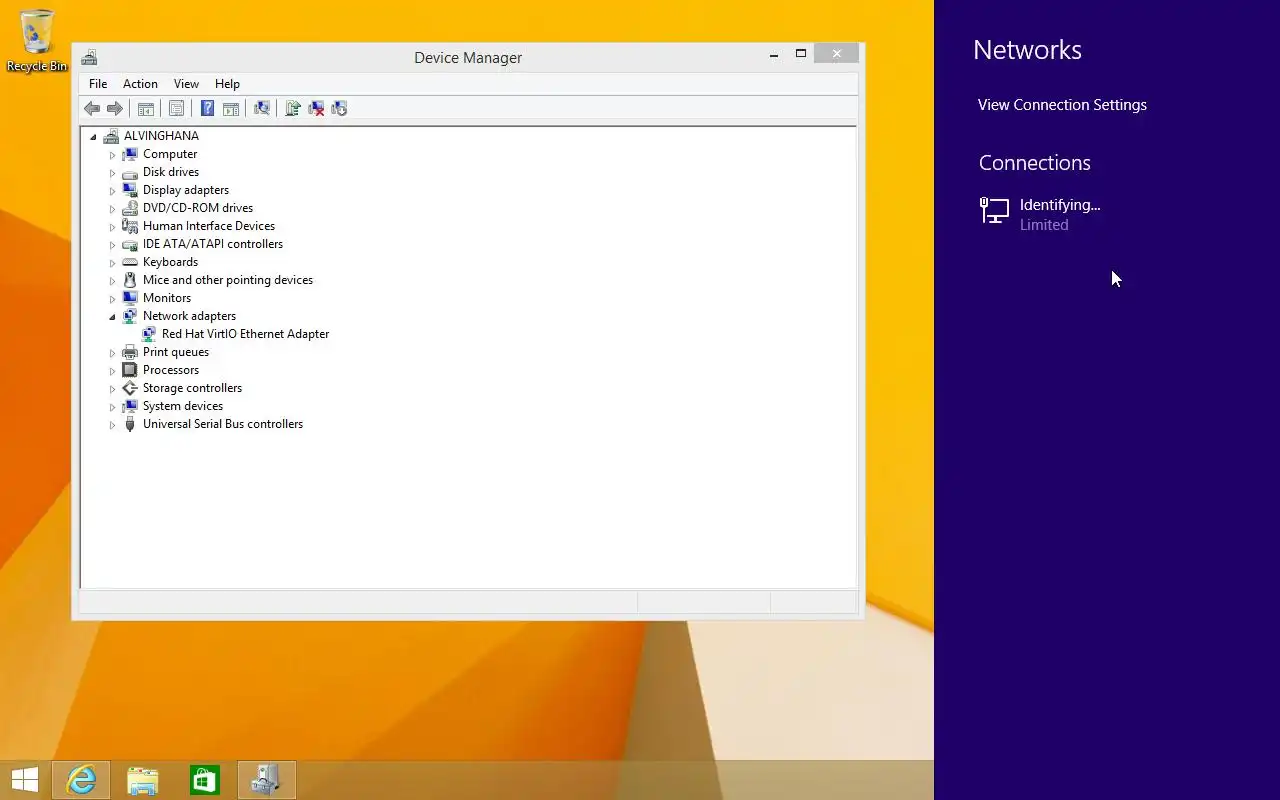Click View Connection Settings link
The width and height of the screenshot is (1280, 800).
(x=1062, y=105)
